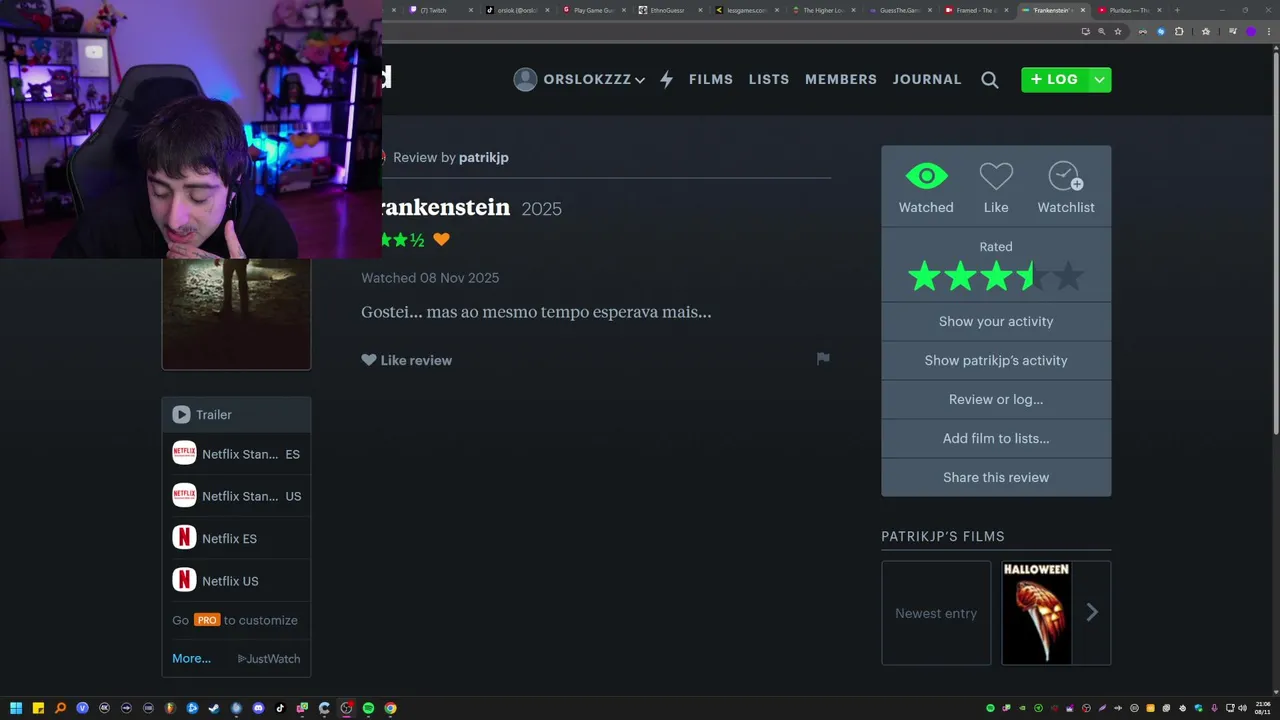
Task: Click the PRO badge to customize services
Action: coord(207,620)
